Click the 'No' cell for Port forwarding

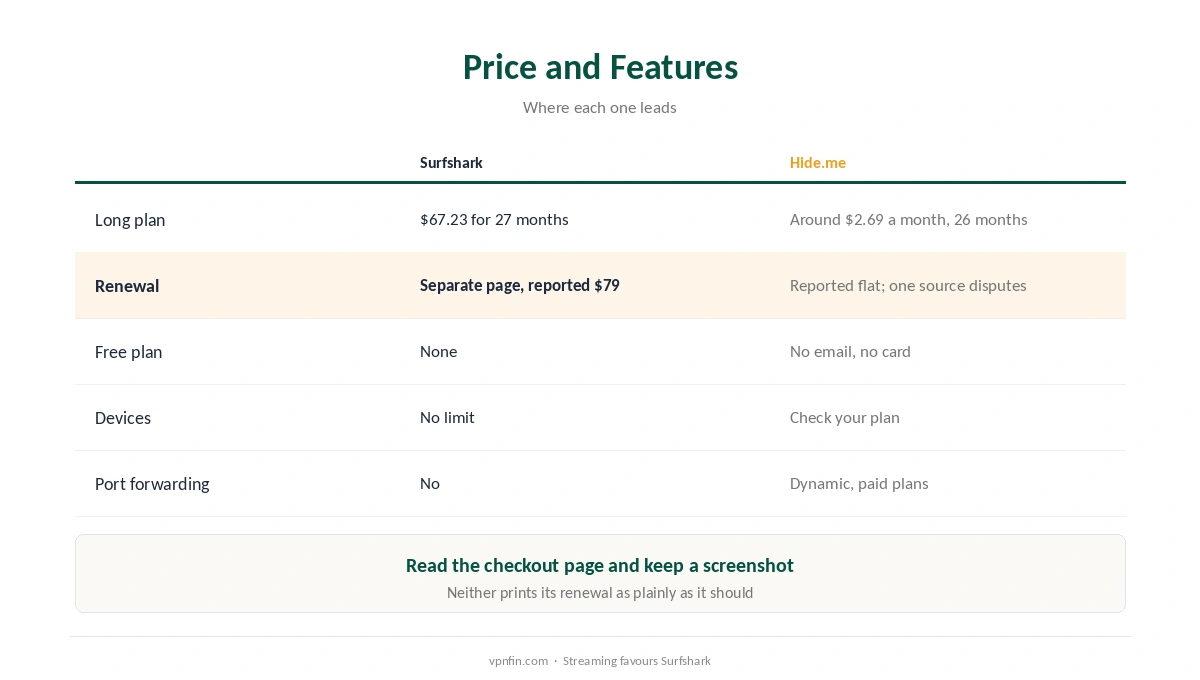[x=430, y=484]
